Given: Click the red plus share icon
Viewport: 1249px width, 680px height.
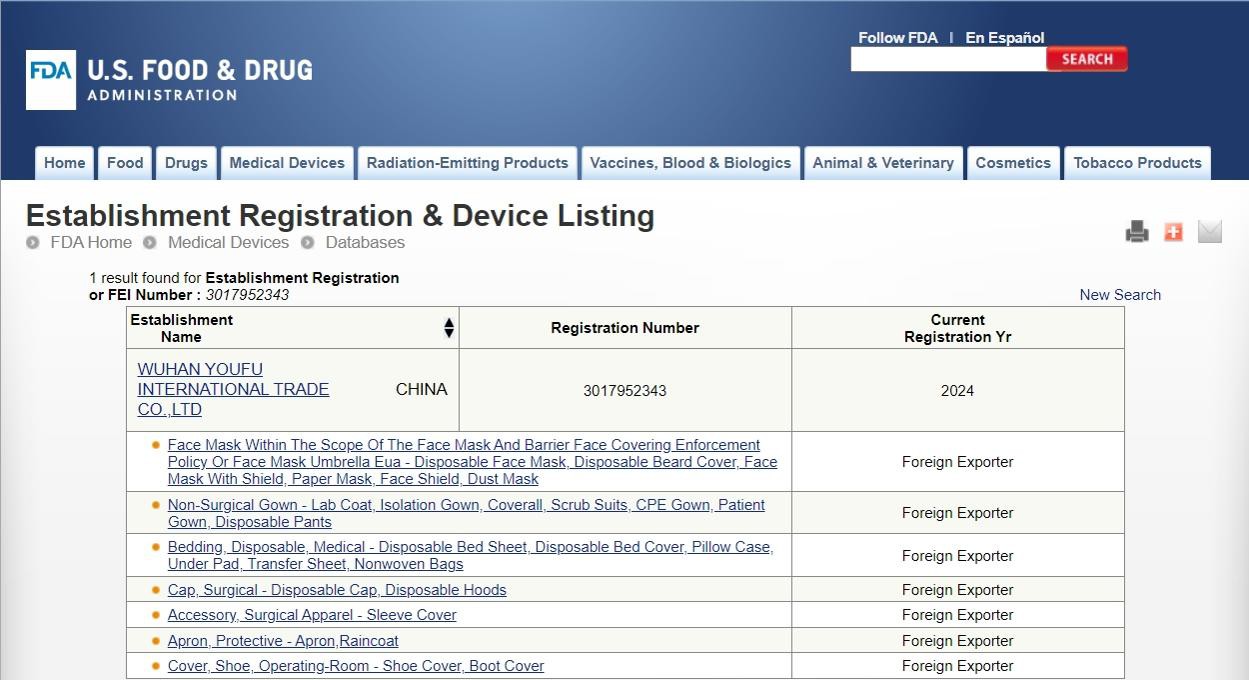Looking at the screenshot, I should 1173,232.
